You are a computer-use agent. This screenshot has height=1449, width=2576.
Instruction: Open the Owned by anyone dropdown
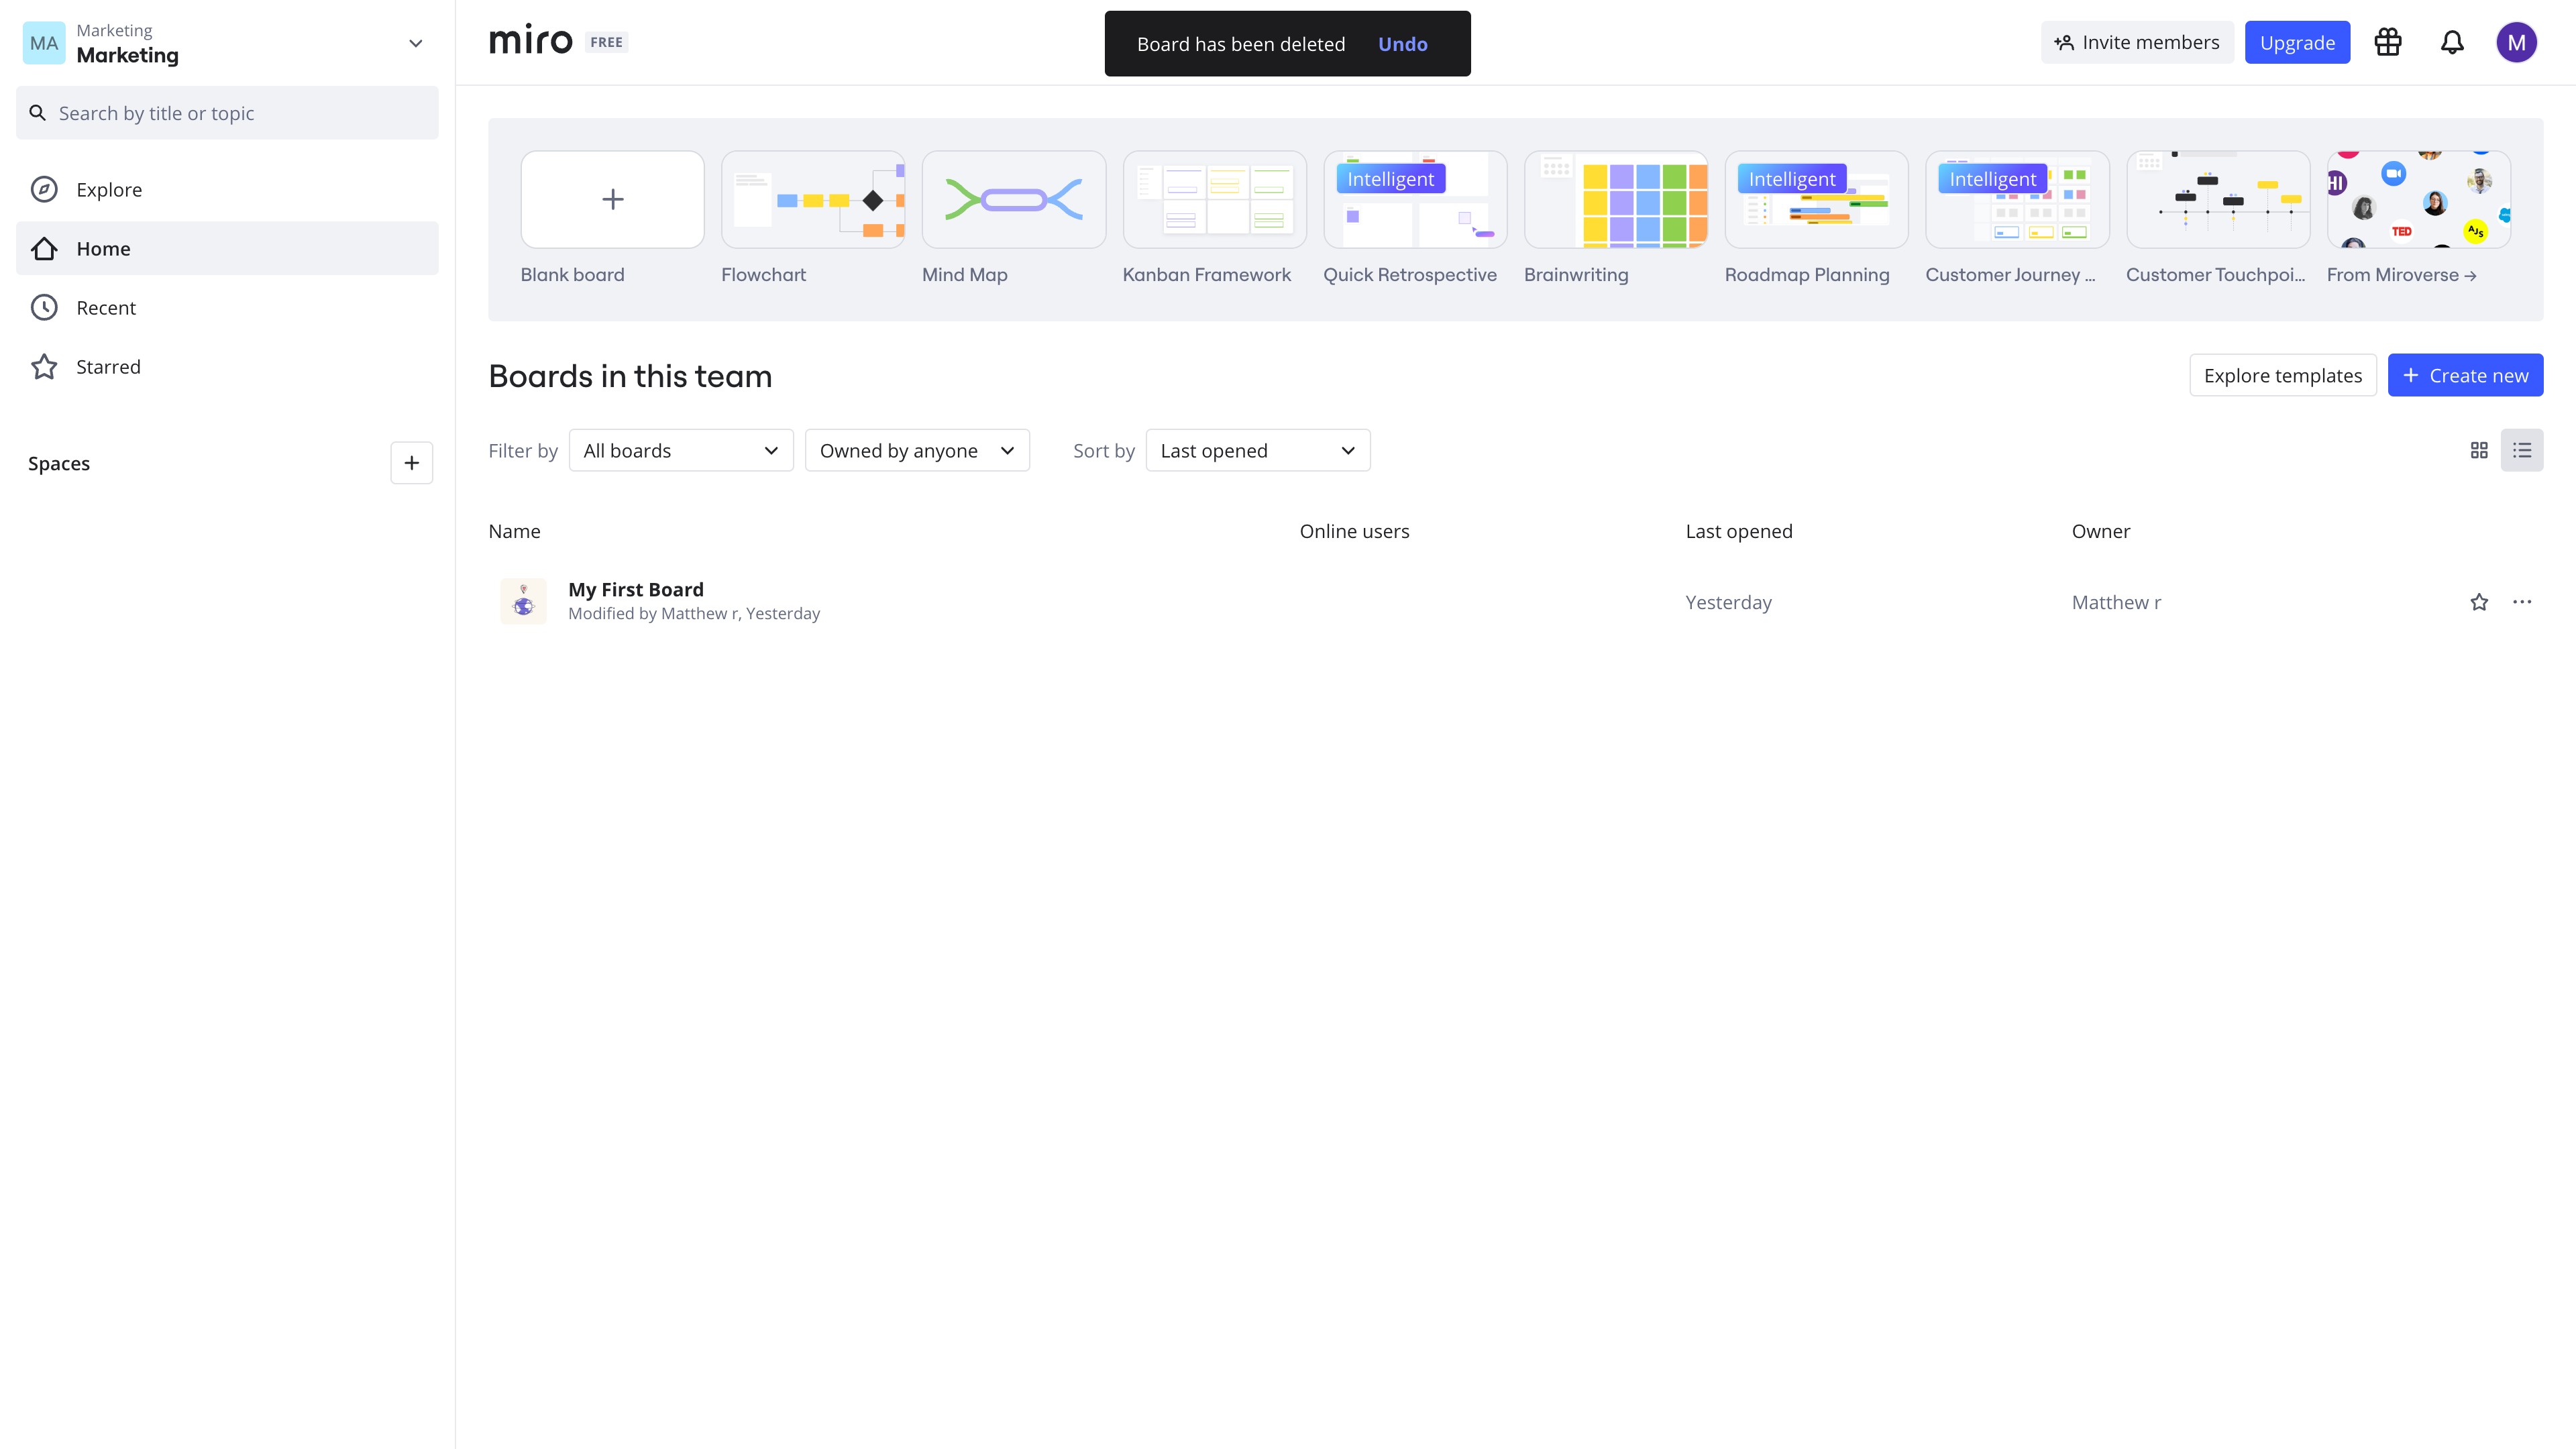[917, 450]
